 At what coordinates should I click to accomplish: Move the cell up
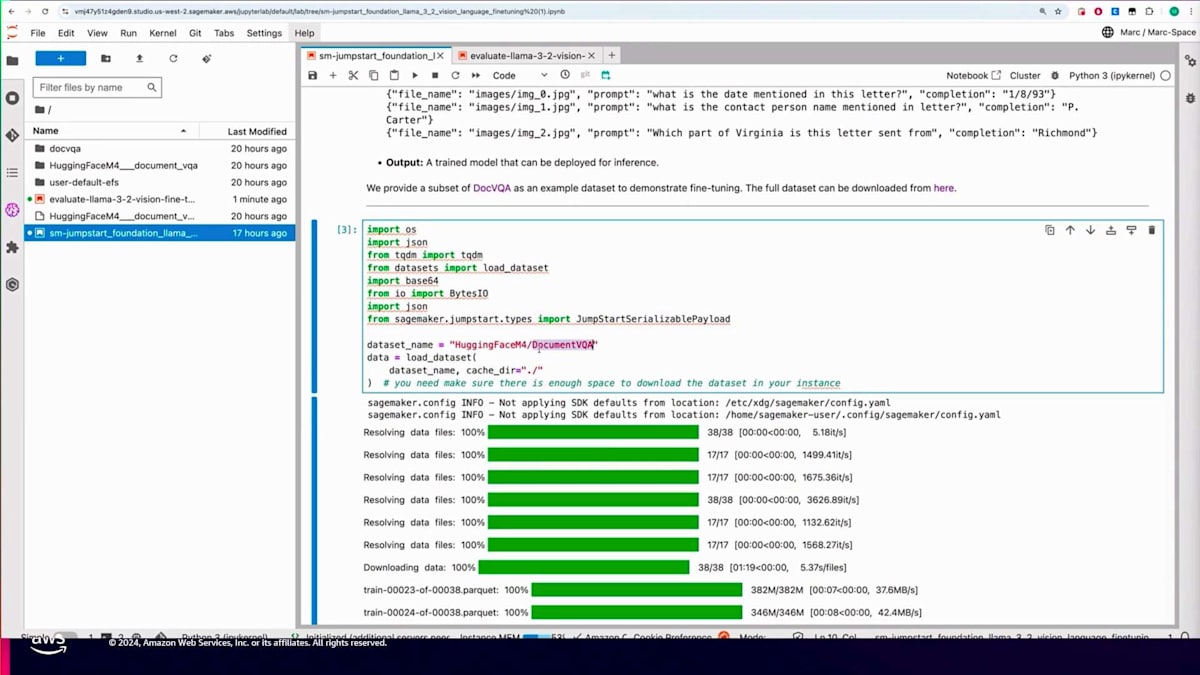(1070, 230)
